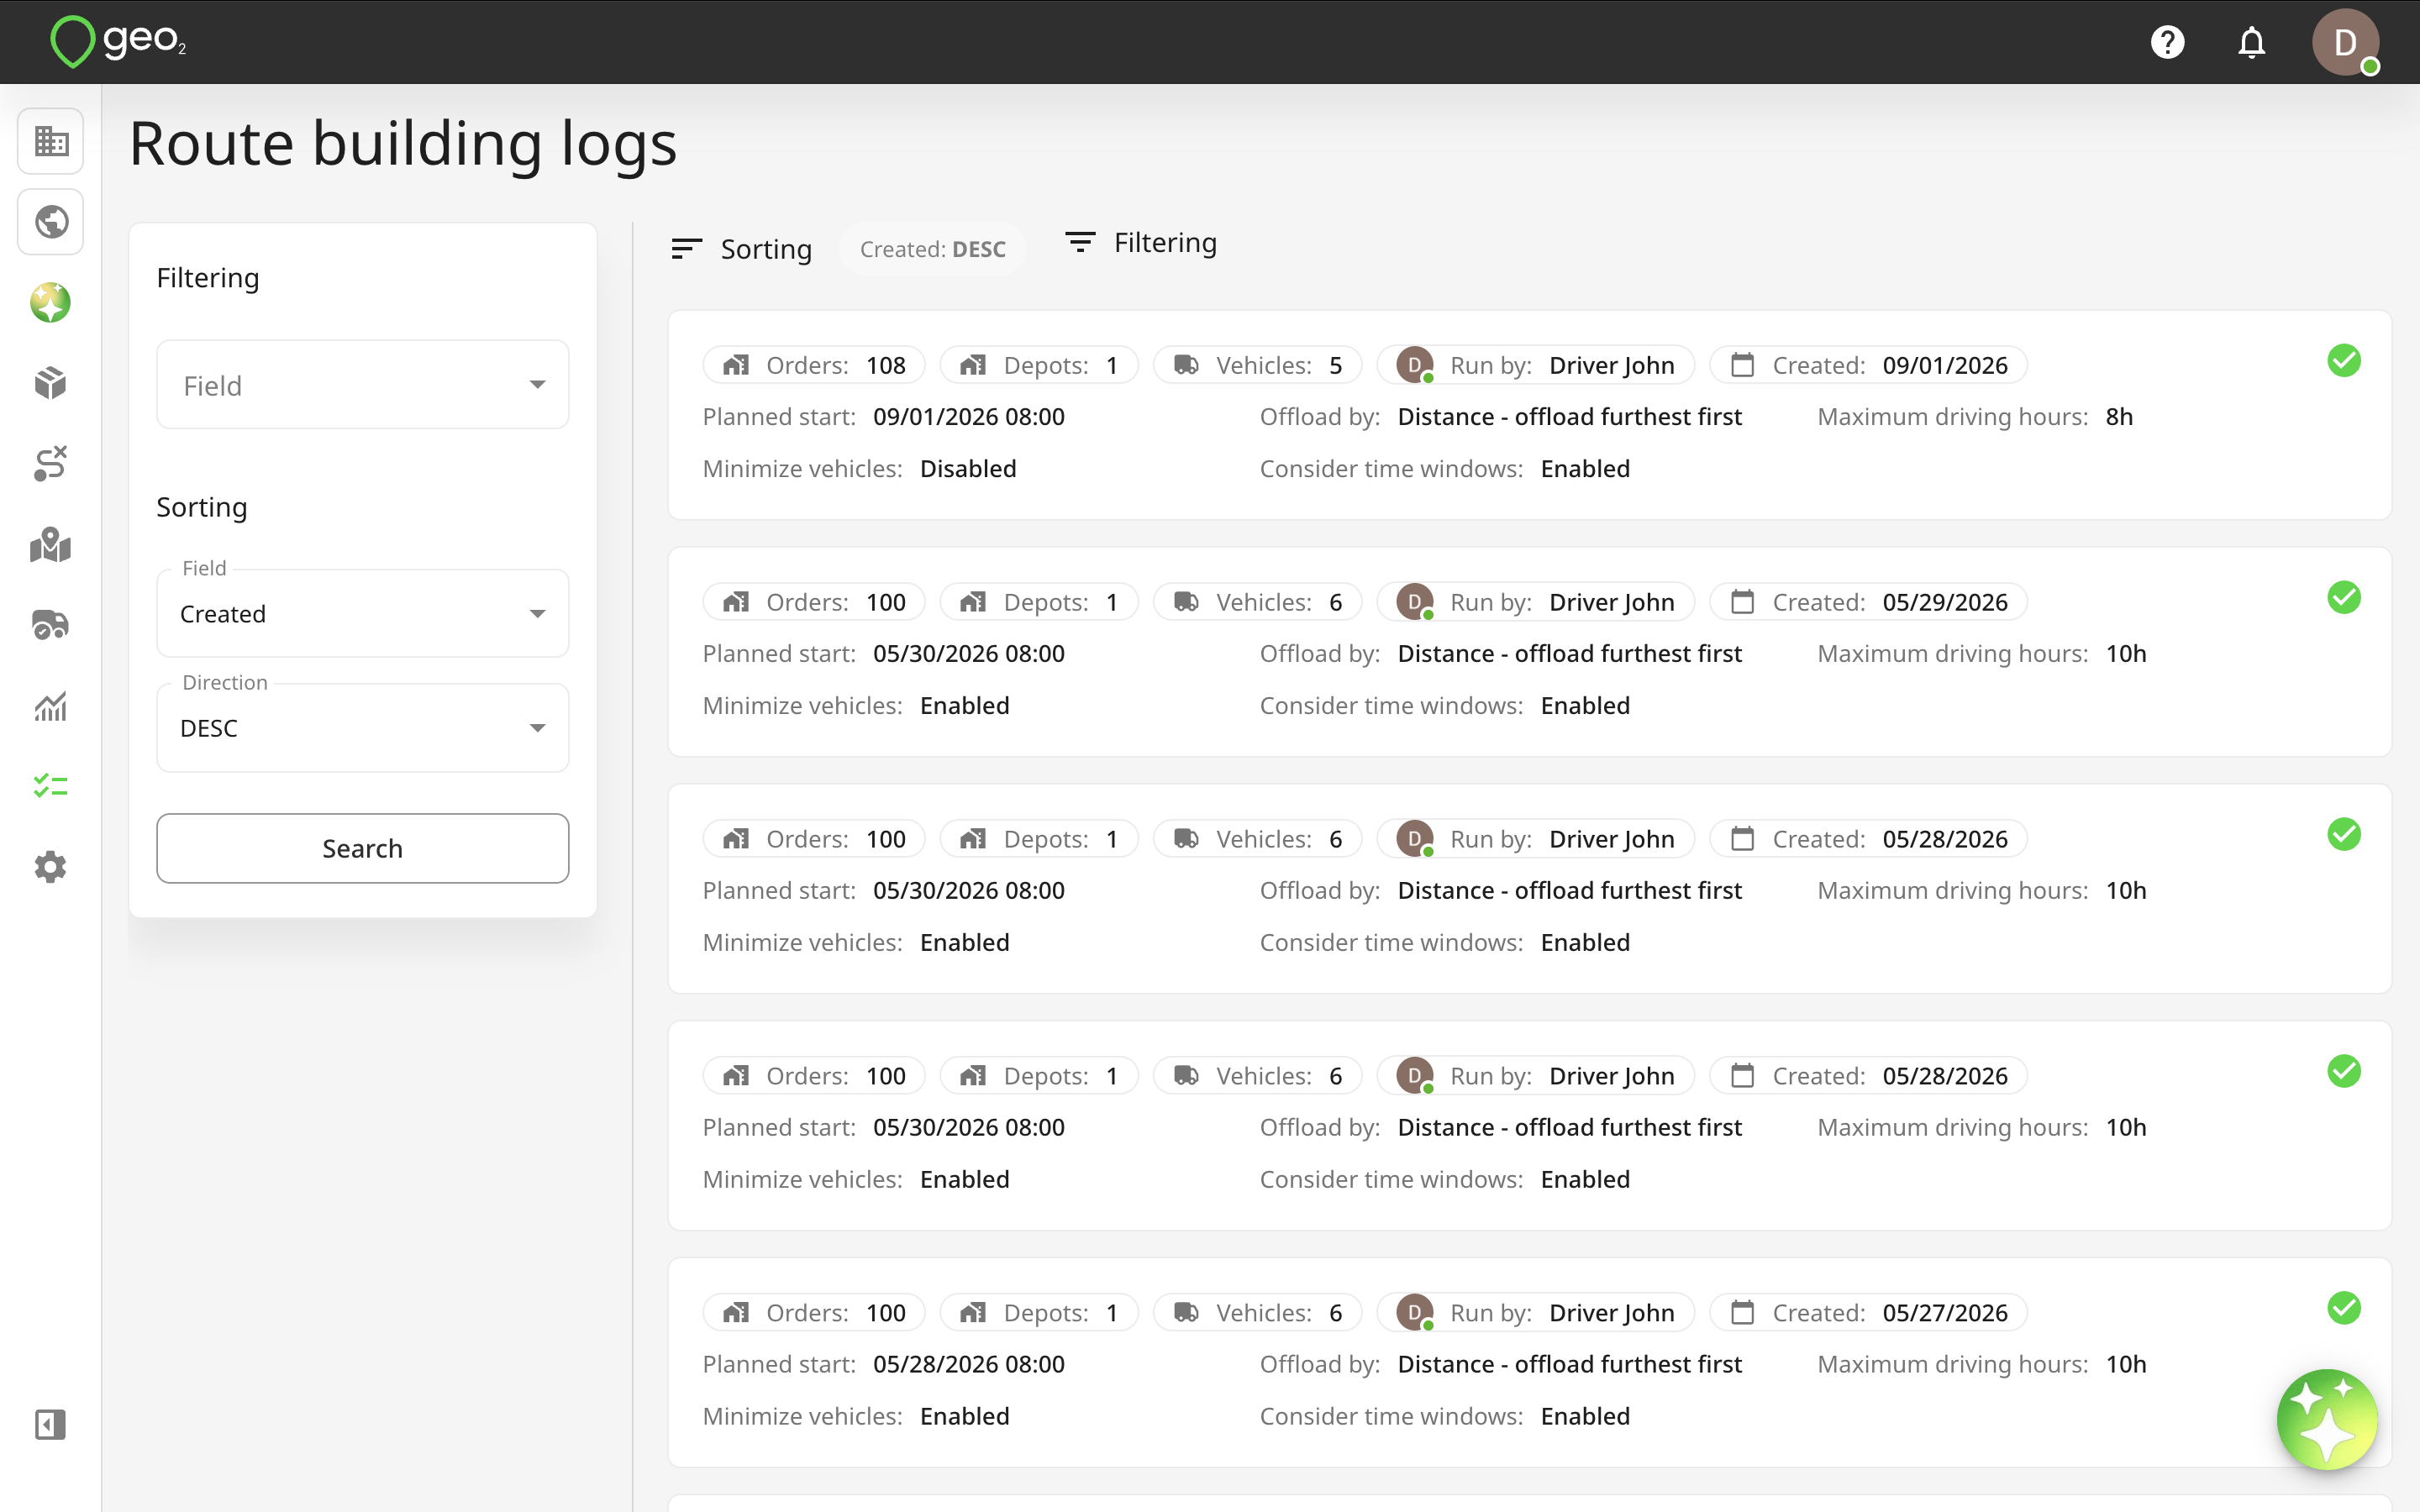
Task: Click the Created: 09/01/2026 chip
Action: tap(1868, 365)
